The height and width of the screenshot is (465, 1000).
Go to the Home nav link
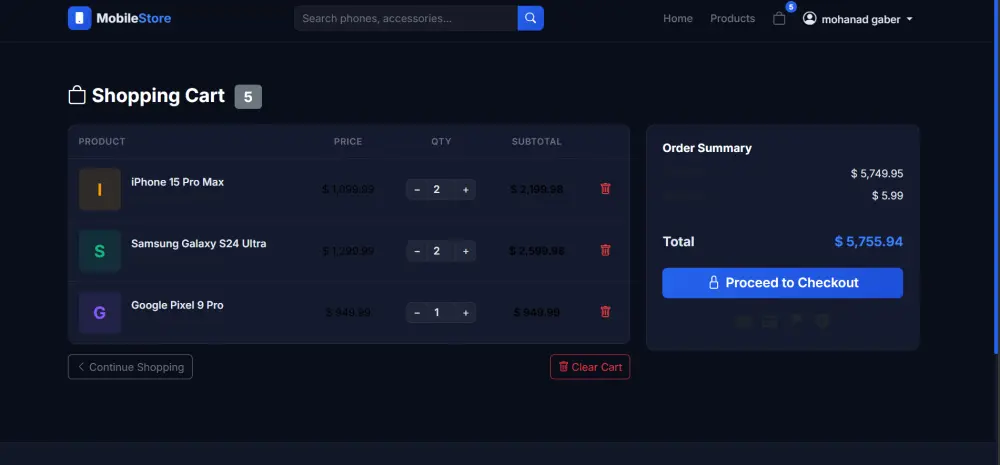(678, 18)
